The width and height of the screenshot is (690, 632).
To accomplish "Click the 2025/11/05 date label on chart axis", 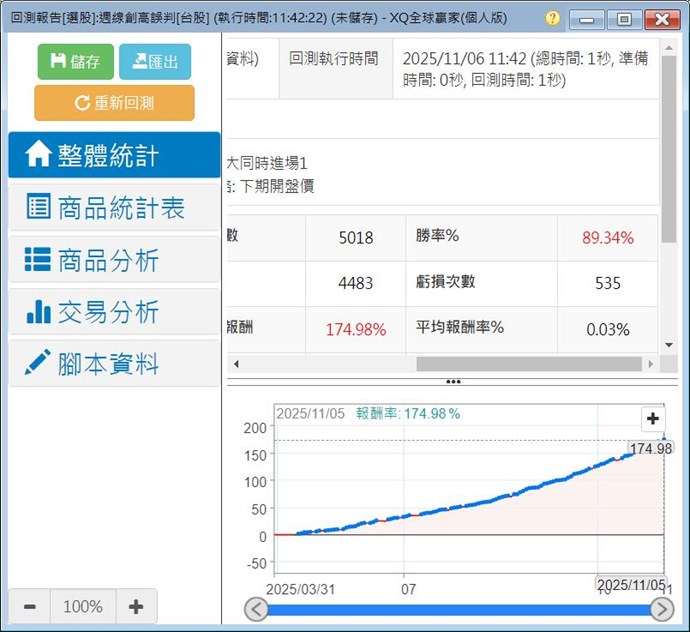I will coord(631,584).
